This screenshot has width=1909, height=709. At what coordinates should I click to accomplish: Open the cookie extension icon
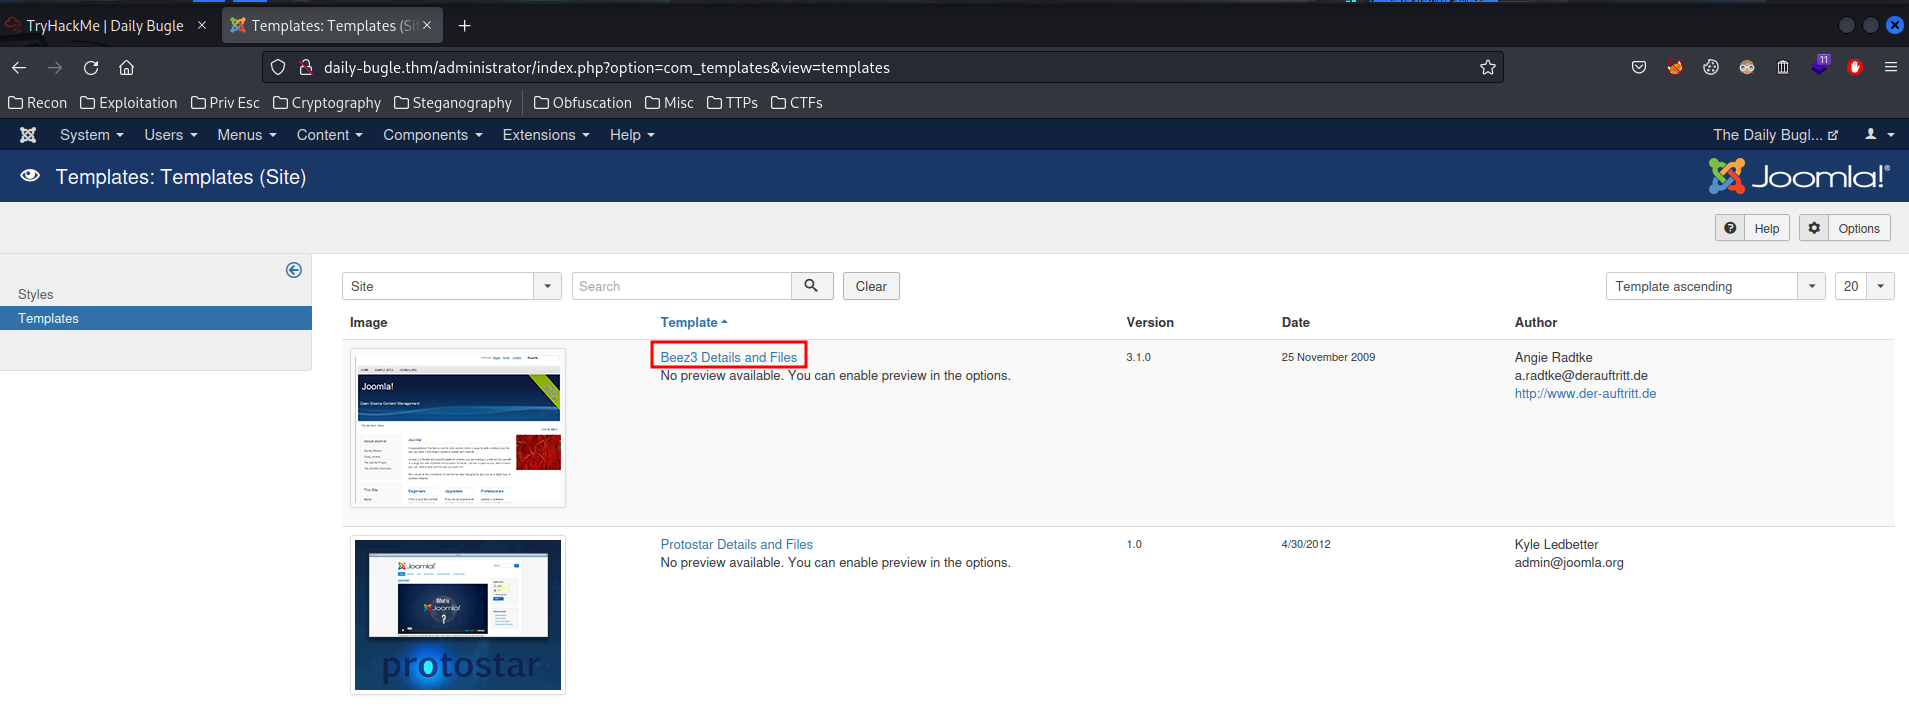[1711, 67]
